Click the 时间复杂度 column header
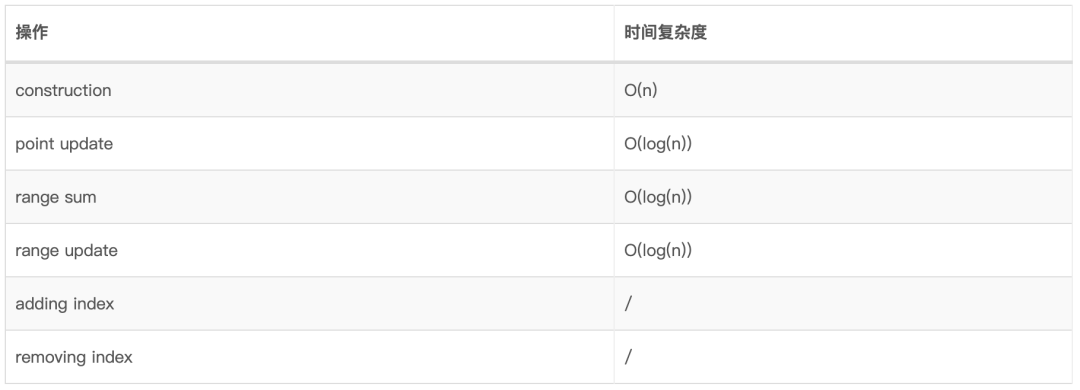 tap(665, 32)
